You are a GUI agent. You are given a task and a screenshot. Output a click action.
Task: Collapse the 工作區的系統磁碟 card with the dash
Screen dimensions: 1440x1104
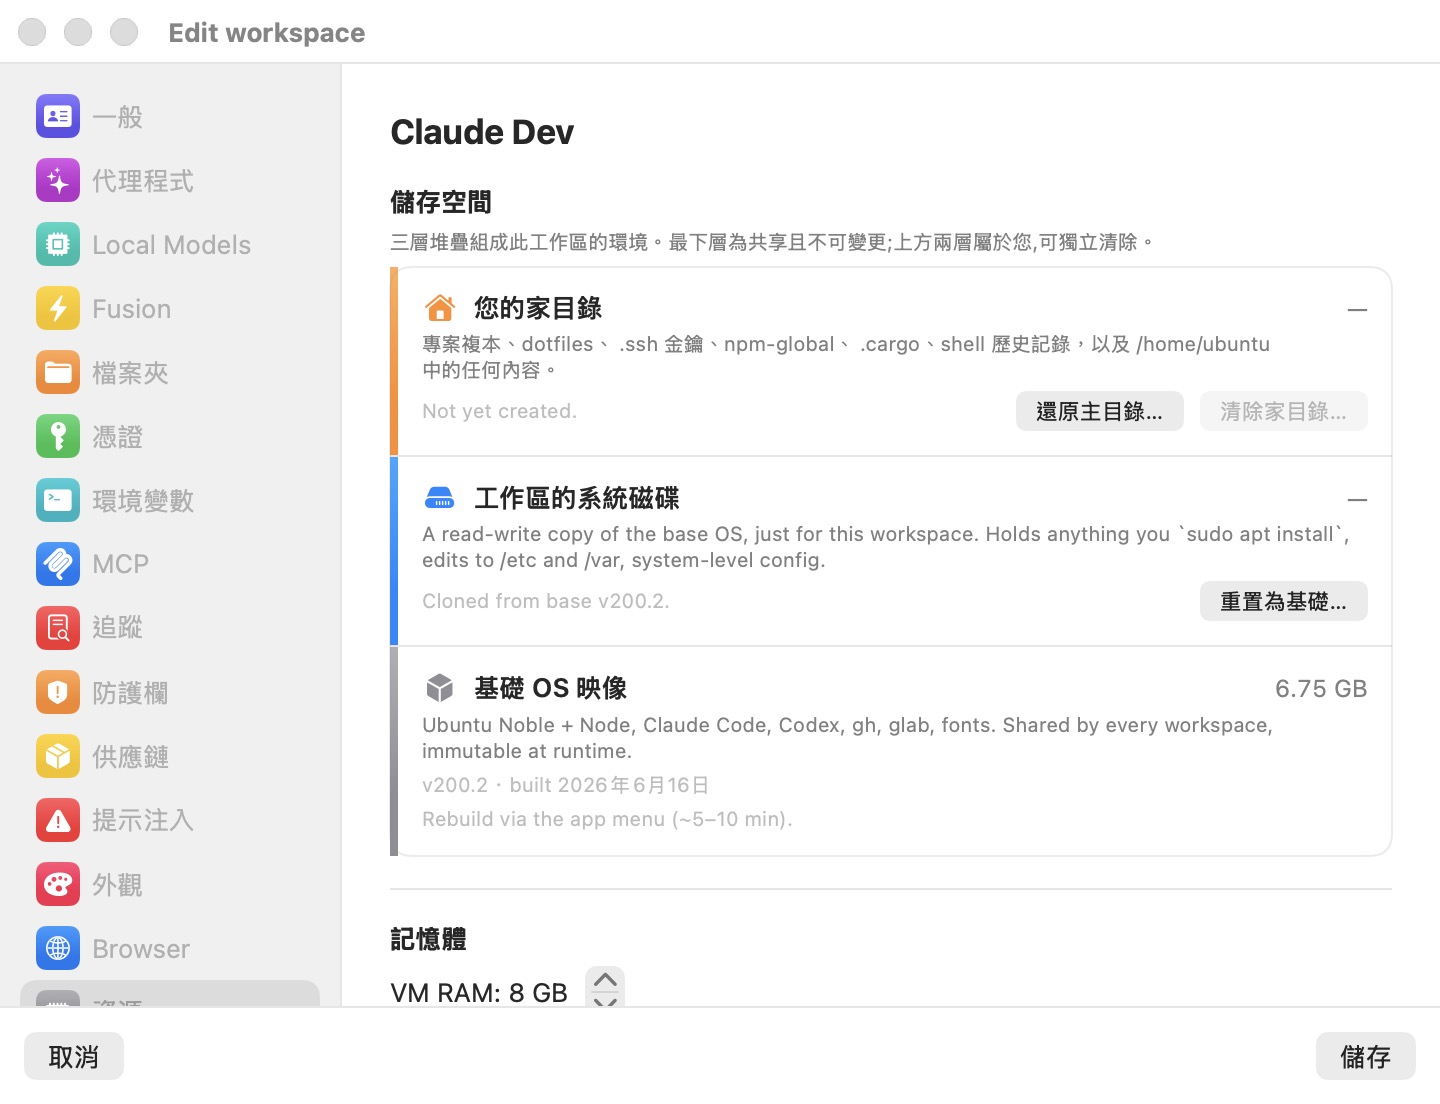click(1357, 500)
